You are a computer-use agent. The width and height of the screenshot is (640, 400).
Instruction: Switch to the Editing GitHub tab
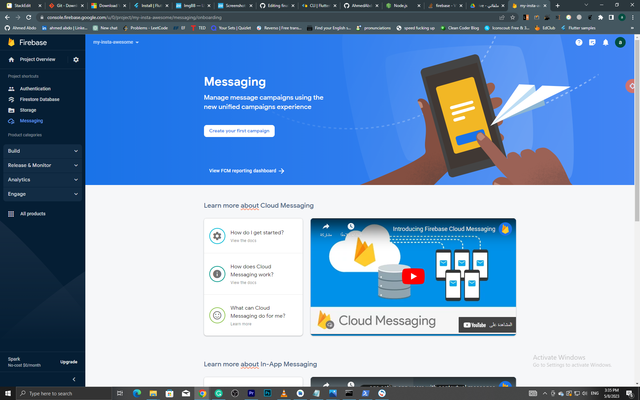(x=276, y=6)
